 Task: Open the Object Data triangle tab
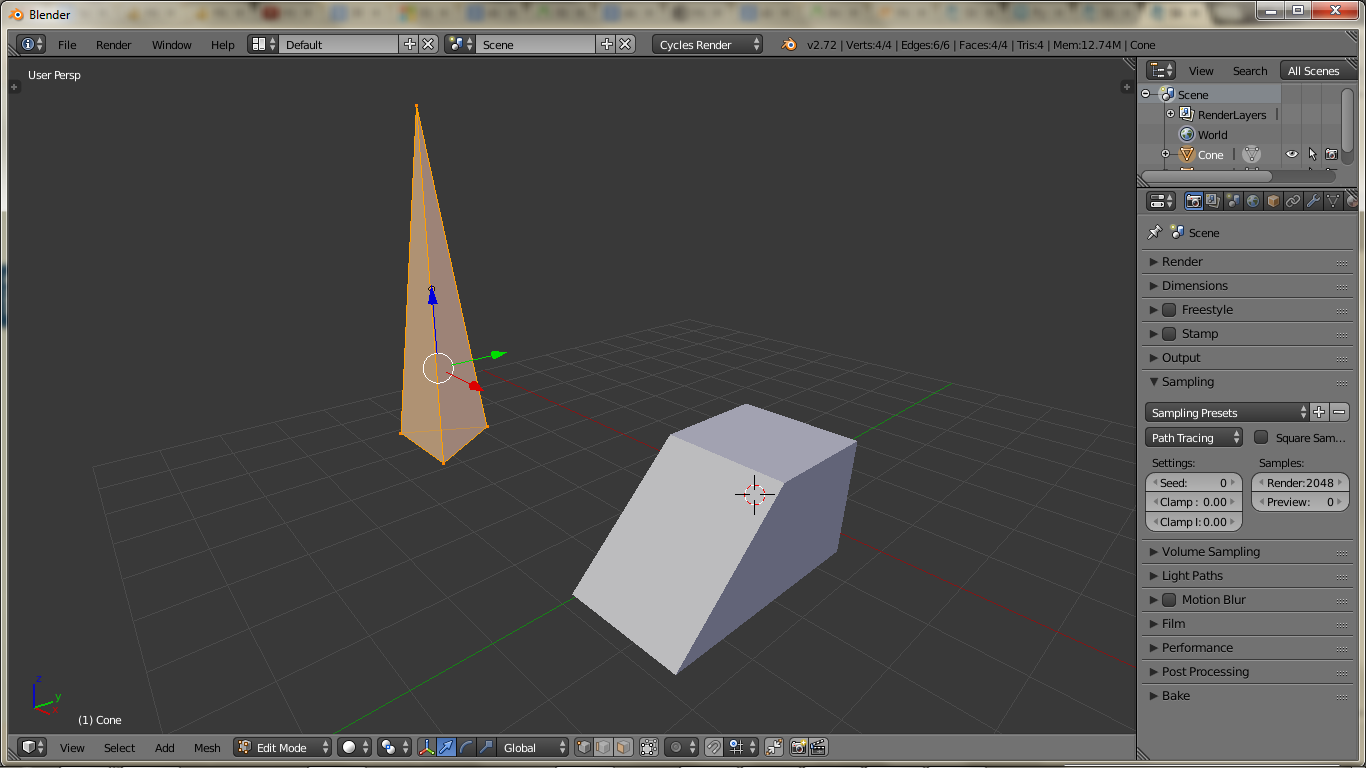[x=1333, y=201]
